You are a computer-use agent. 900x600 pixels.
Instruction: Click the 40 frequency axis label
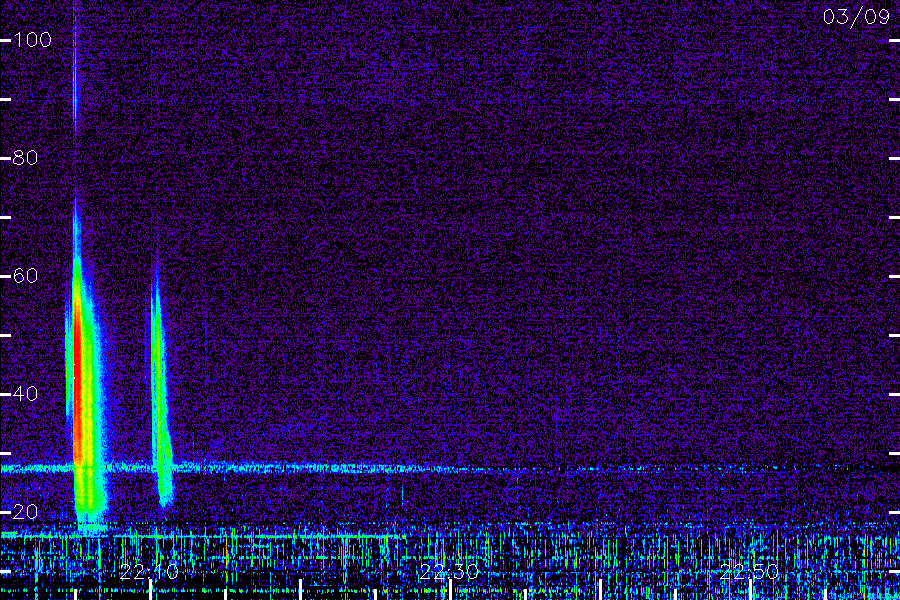coord(25,394)
